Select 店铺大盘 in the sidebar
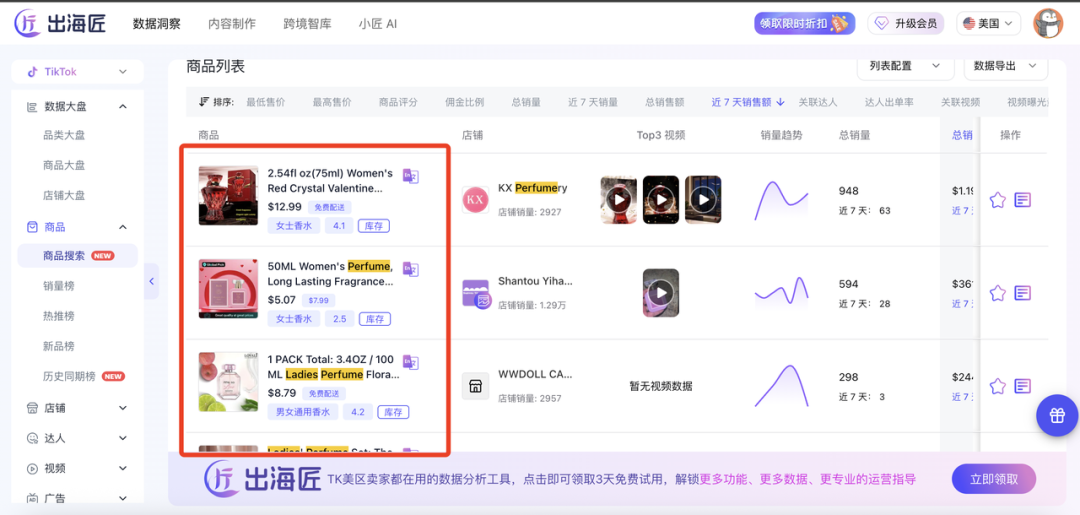Image resolution: width=1080 pixels, height=515 pixels. (64, 196)
